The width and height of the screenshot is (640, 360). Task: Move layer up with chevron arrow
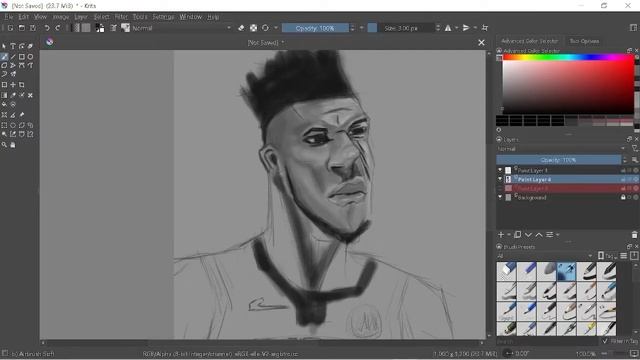[539, 235]
